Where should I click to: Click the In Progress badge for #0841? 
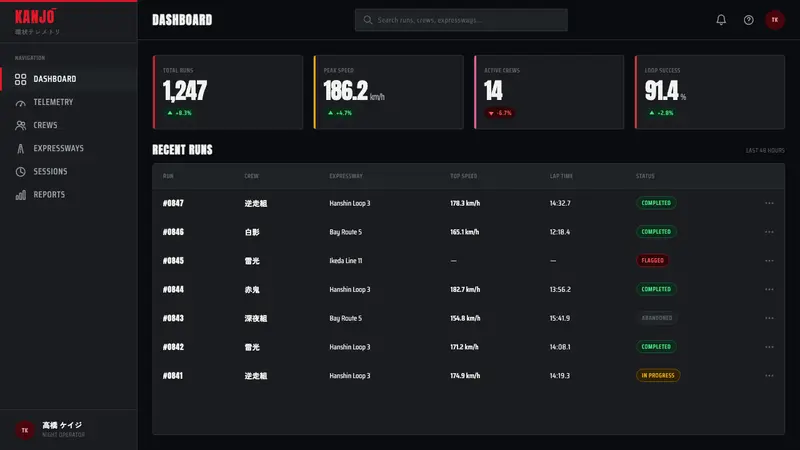click(658, 376)
